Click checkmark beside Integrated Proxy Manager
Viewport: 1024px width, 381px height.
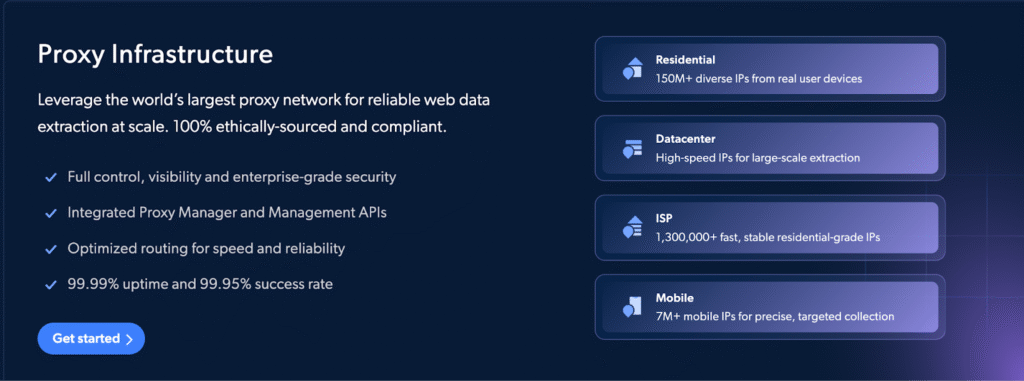(50, 214)
